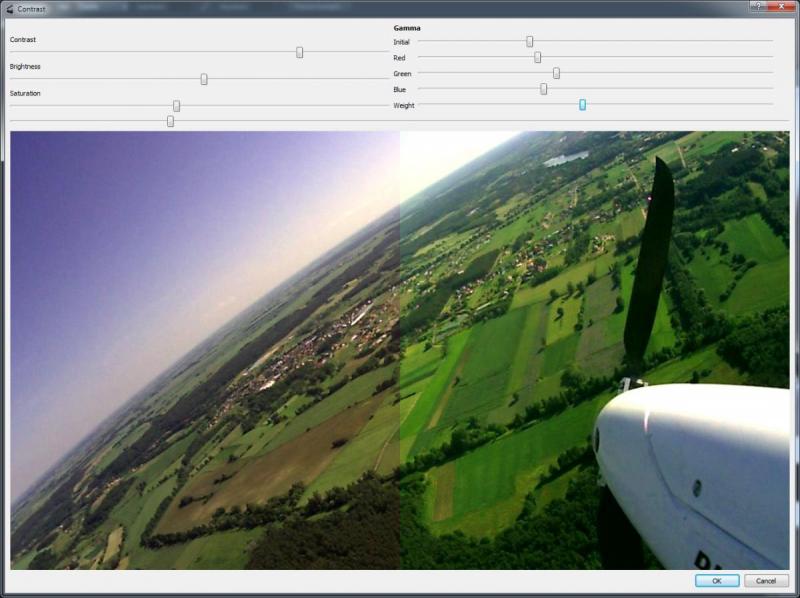Click the Gamma Blue slider handle
This screenshot has height=598, width=800.
coord(543,89)
